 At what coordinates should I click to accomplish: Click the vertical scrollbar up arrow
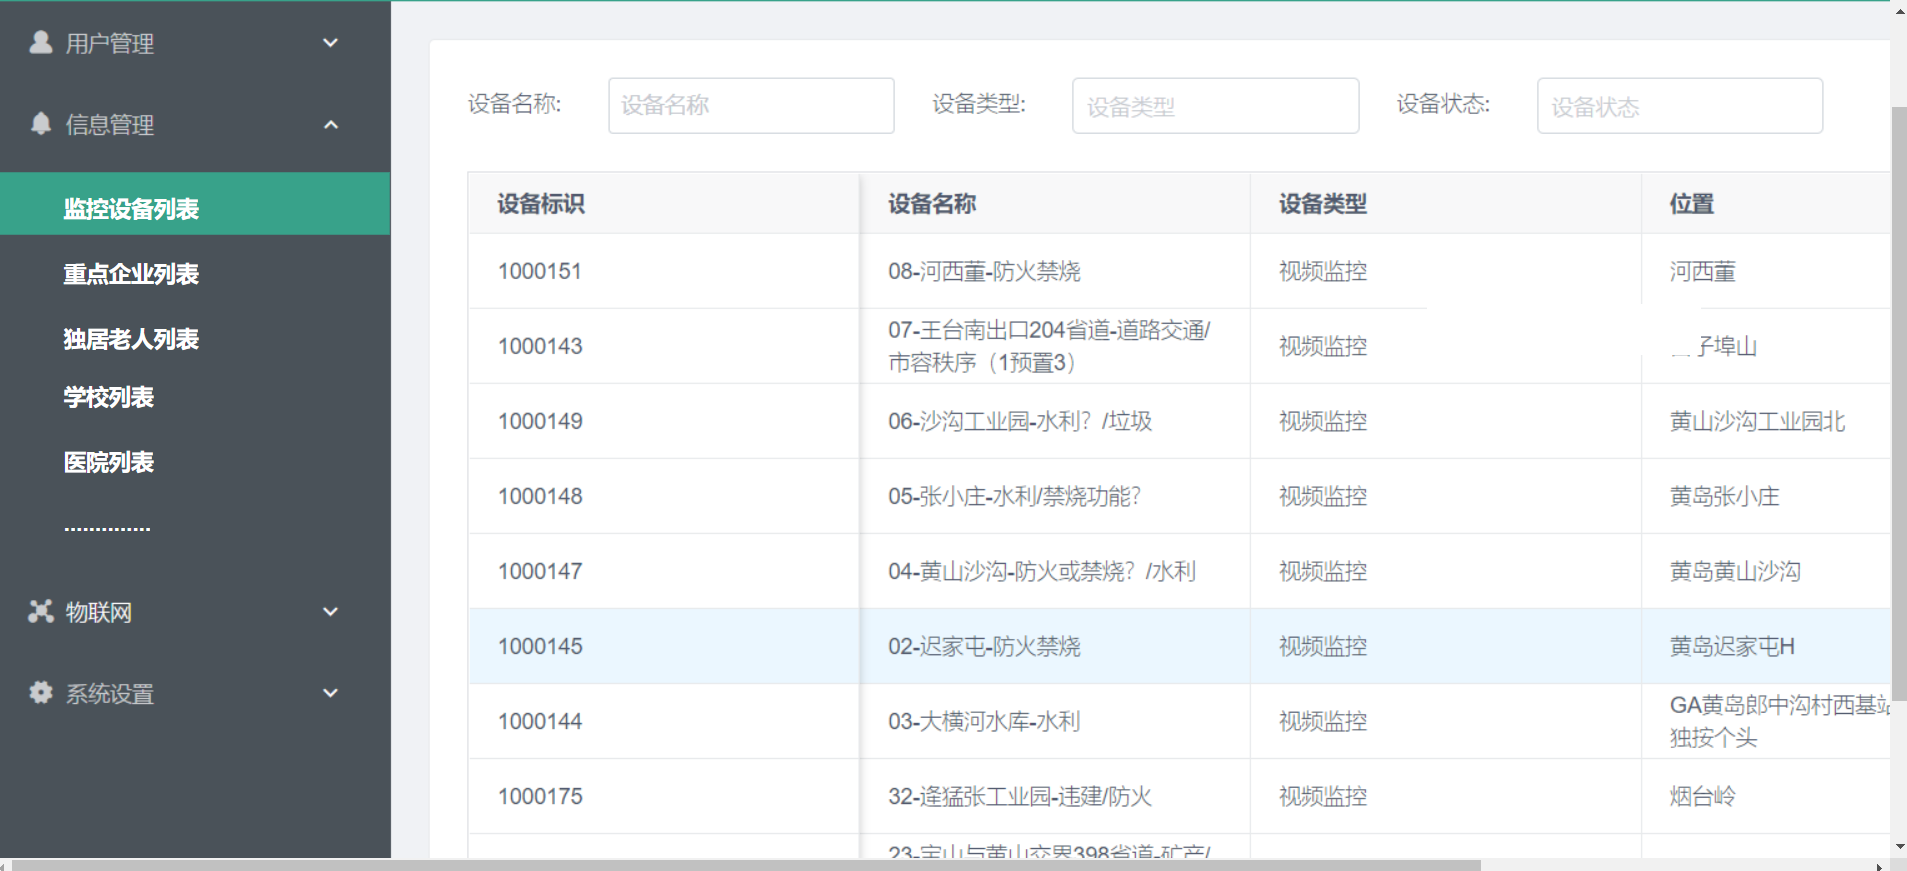point(1900,11)
